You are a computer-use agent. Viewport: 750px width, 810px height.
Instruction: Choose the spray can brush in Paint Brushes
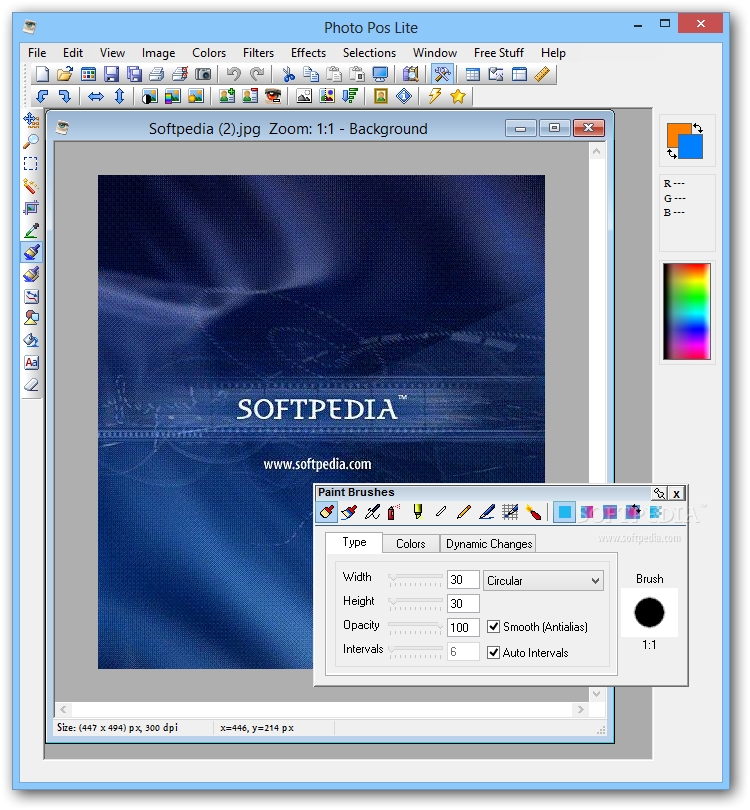[x=394, y=512]
